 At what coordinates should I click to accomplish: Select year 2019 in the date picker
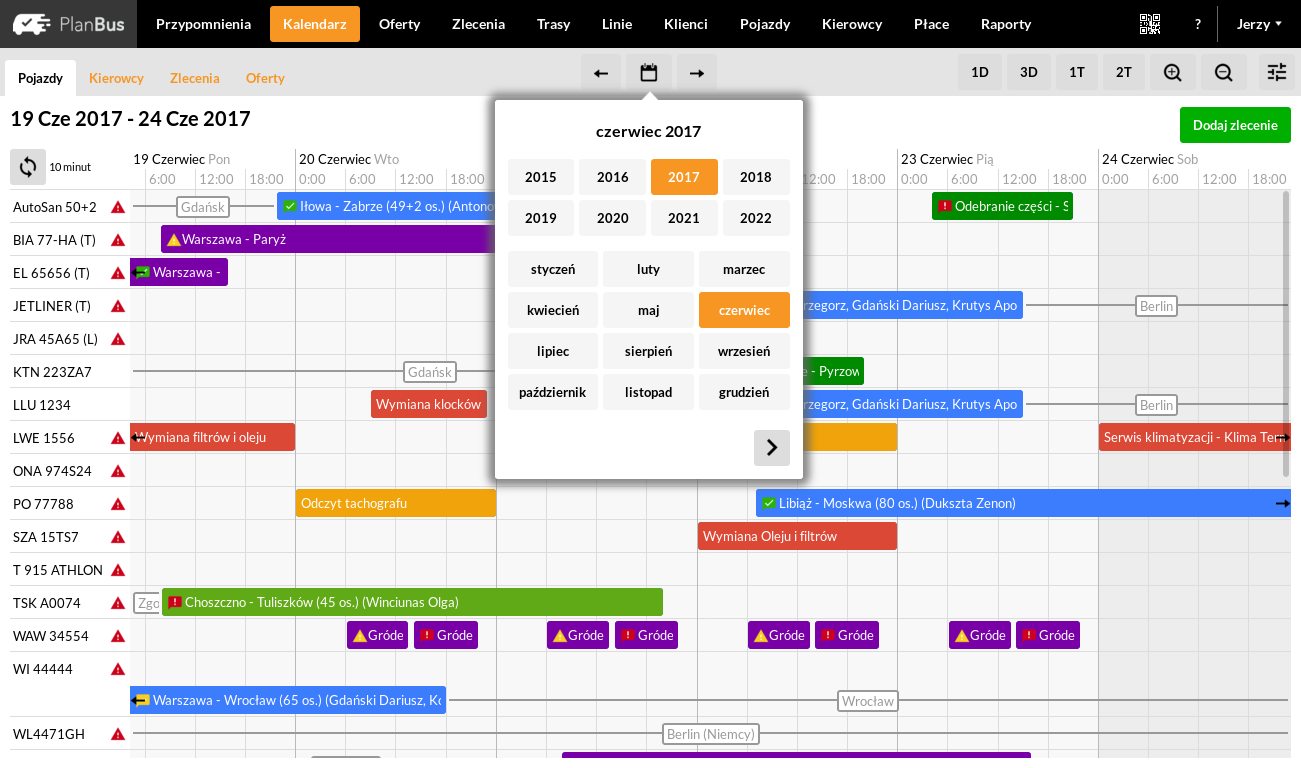click(540, 217)
